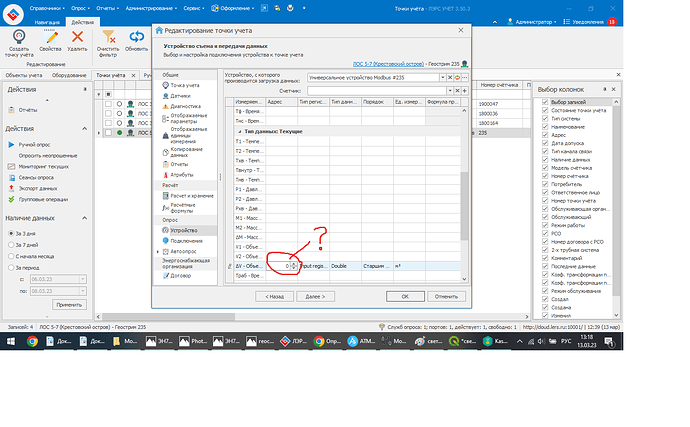Open Properties with the pencil icon
This screenshot has height=427, width=690.
(51, 37)
